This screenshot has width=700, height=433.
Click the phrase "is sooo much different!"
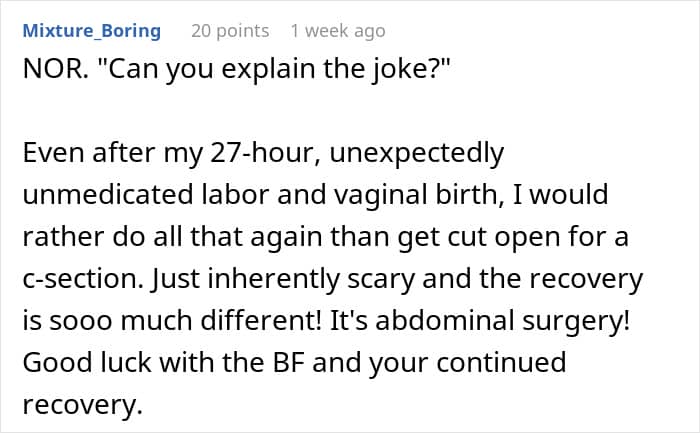(x=172, y=321)
